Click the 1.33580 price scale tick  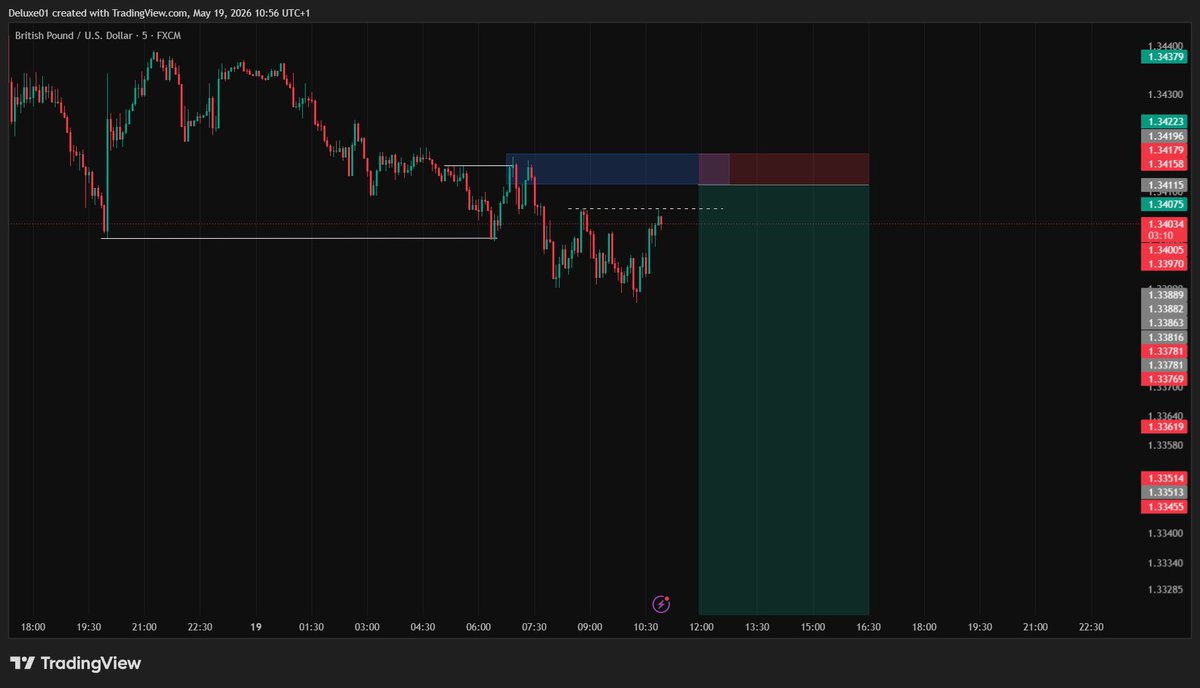point(1165,445)
